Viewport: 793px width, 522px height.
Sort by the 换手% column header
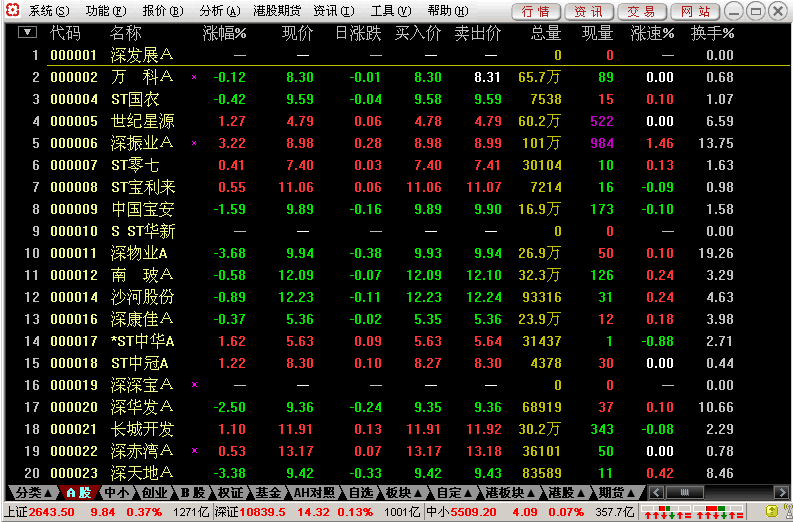(712, 33)
